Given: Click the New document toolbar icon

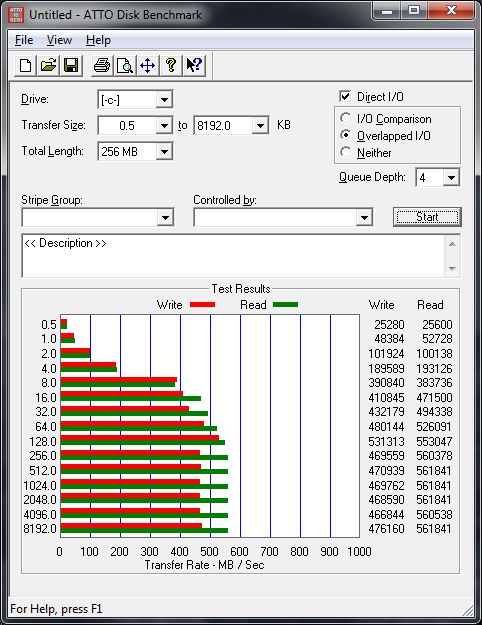Looking at the screenshot, I should pos(25,65).
